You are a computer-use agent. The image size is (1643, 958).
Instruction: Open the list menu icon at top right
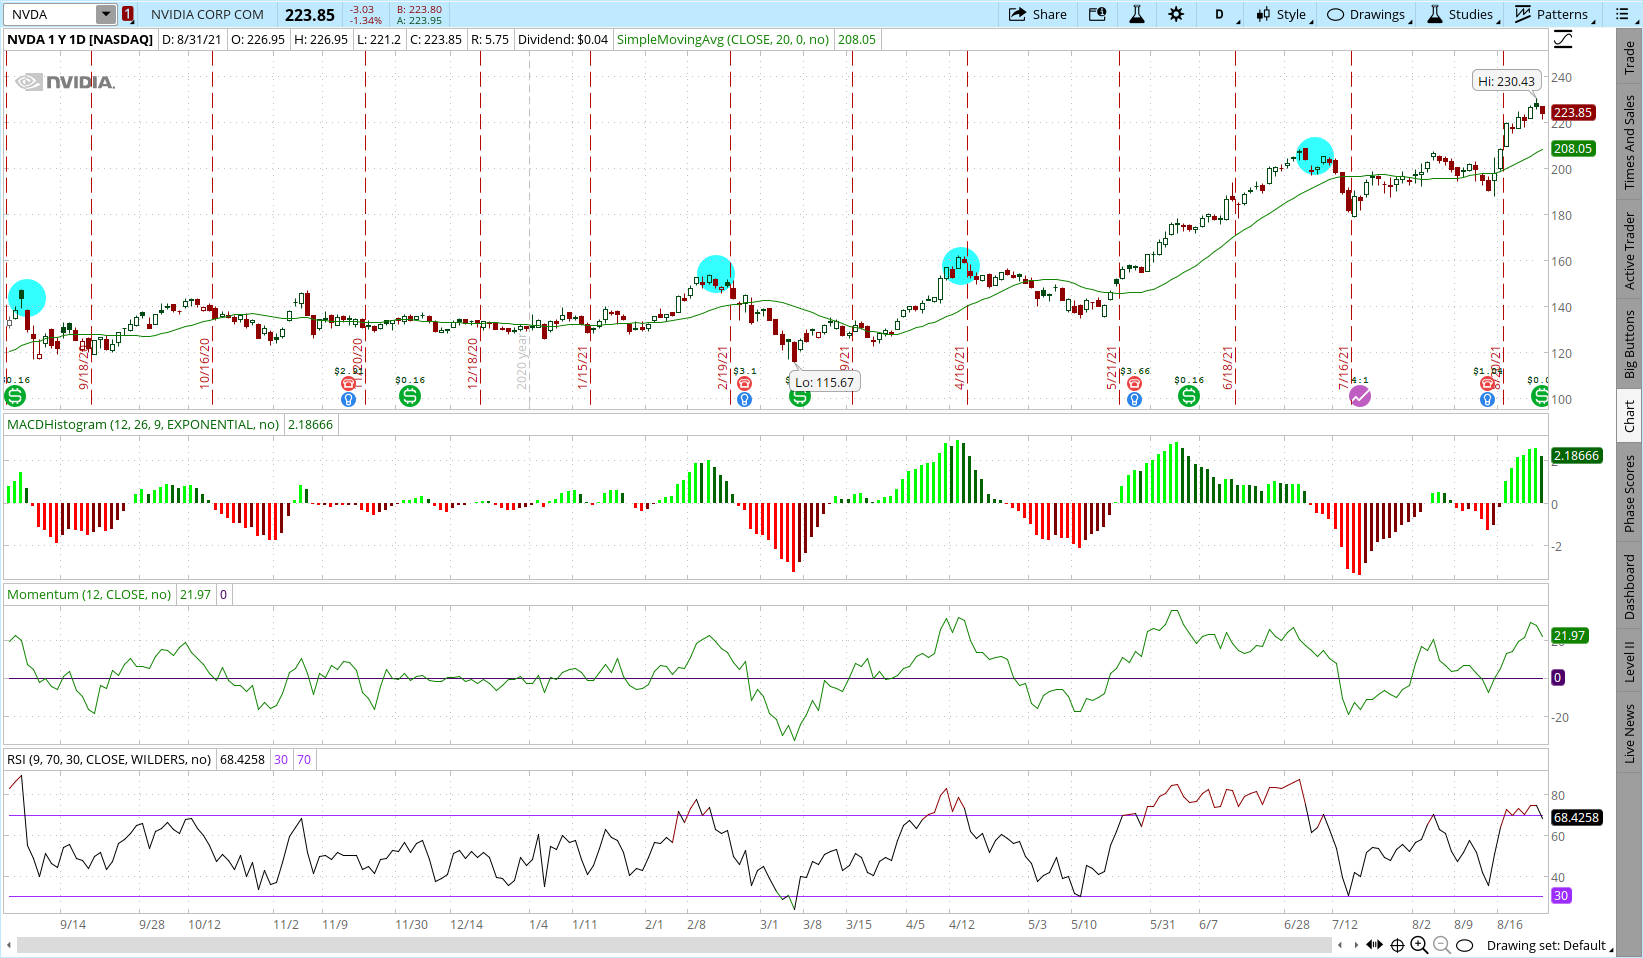click(1621, 14)
